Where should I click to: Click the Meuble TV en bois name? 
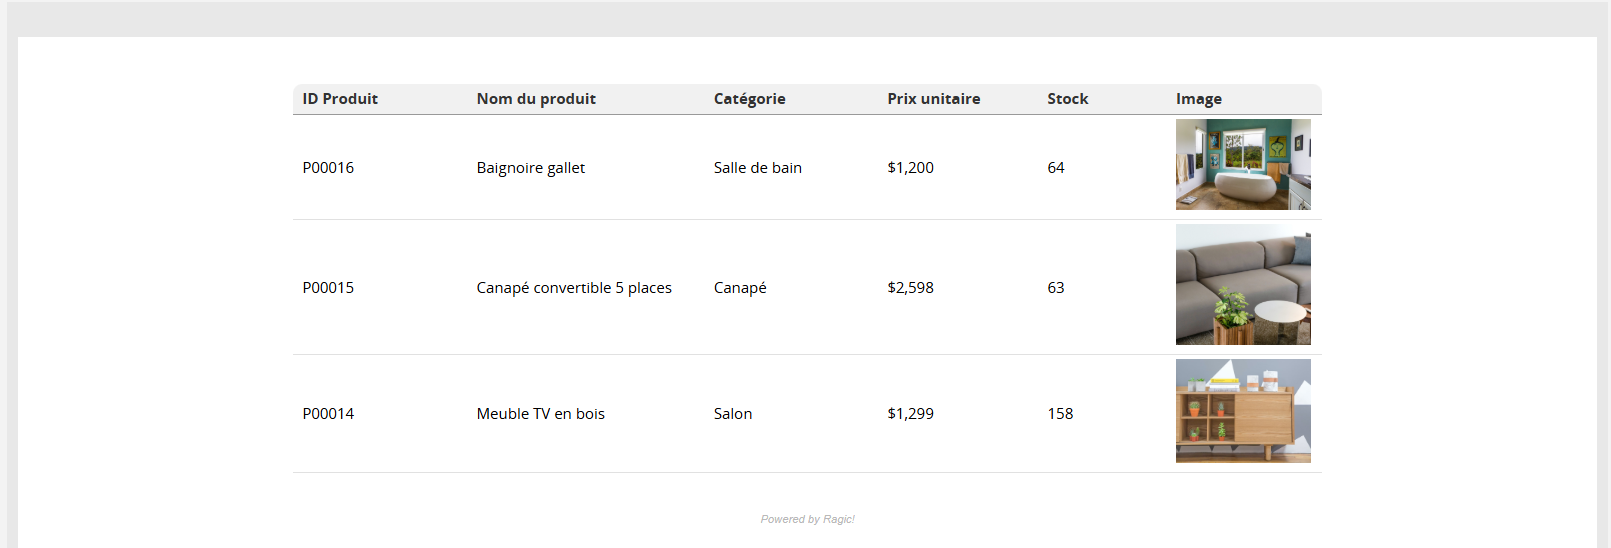click(541, 414)
